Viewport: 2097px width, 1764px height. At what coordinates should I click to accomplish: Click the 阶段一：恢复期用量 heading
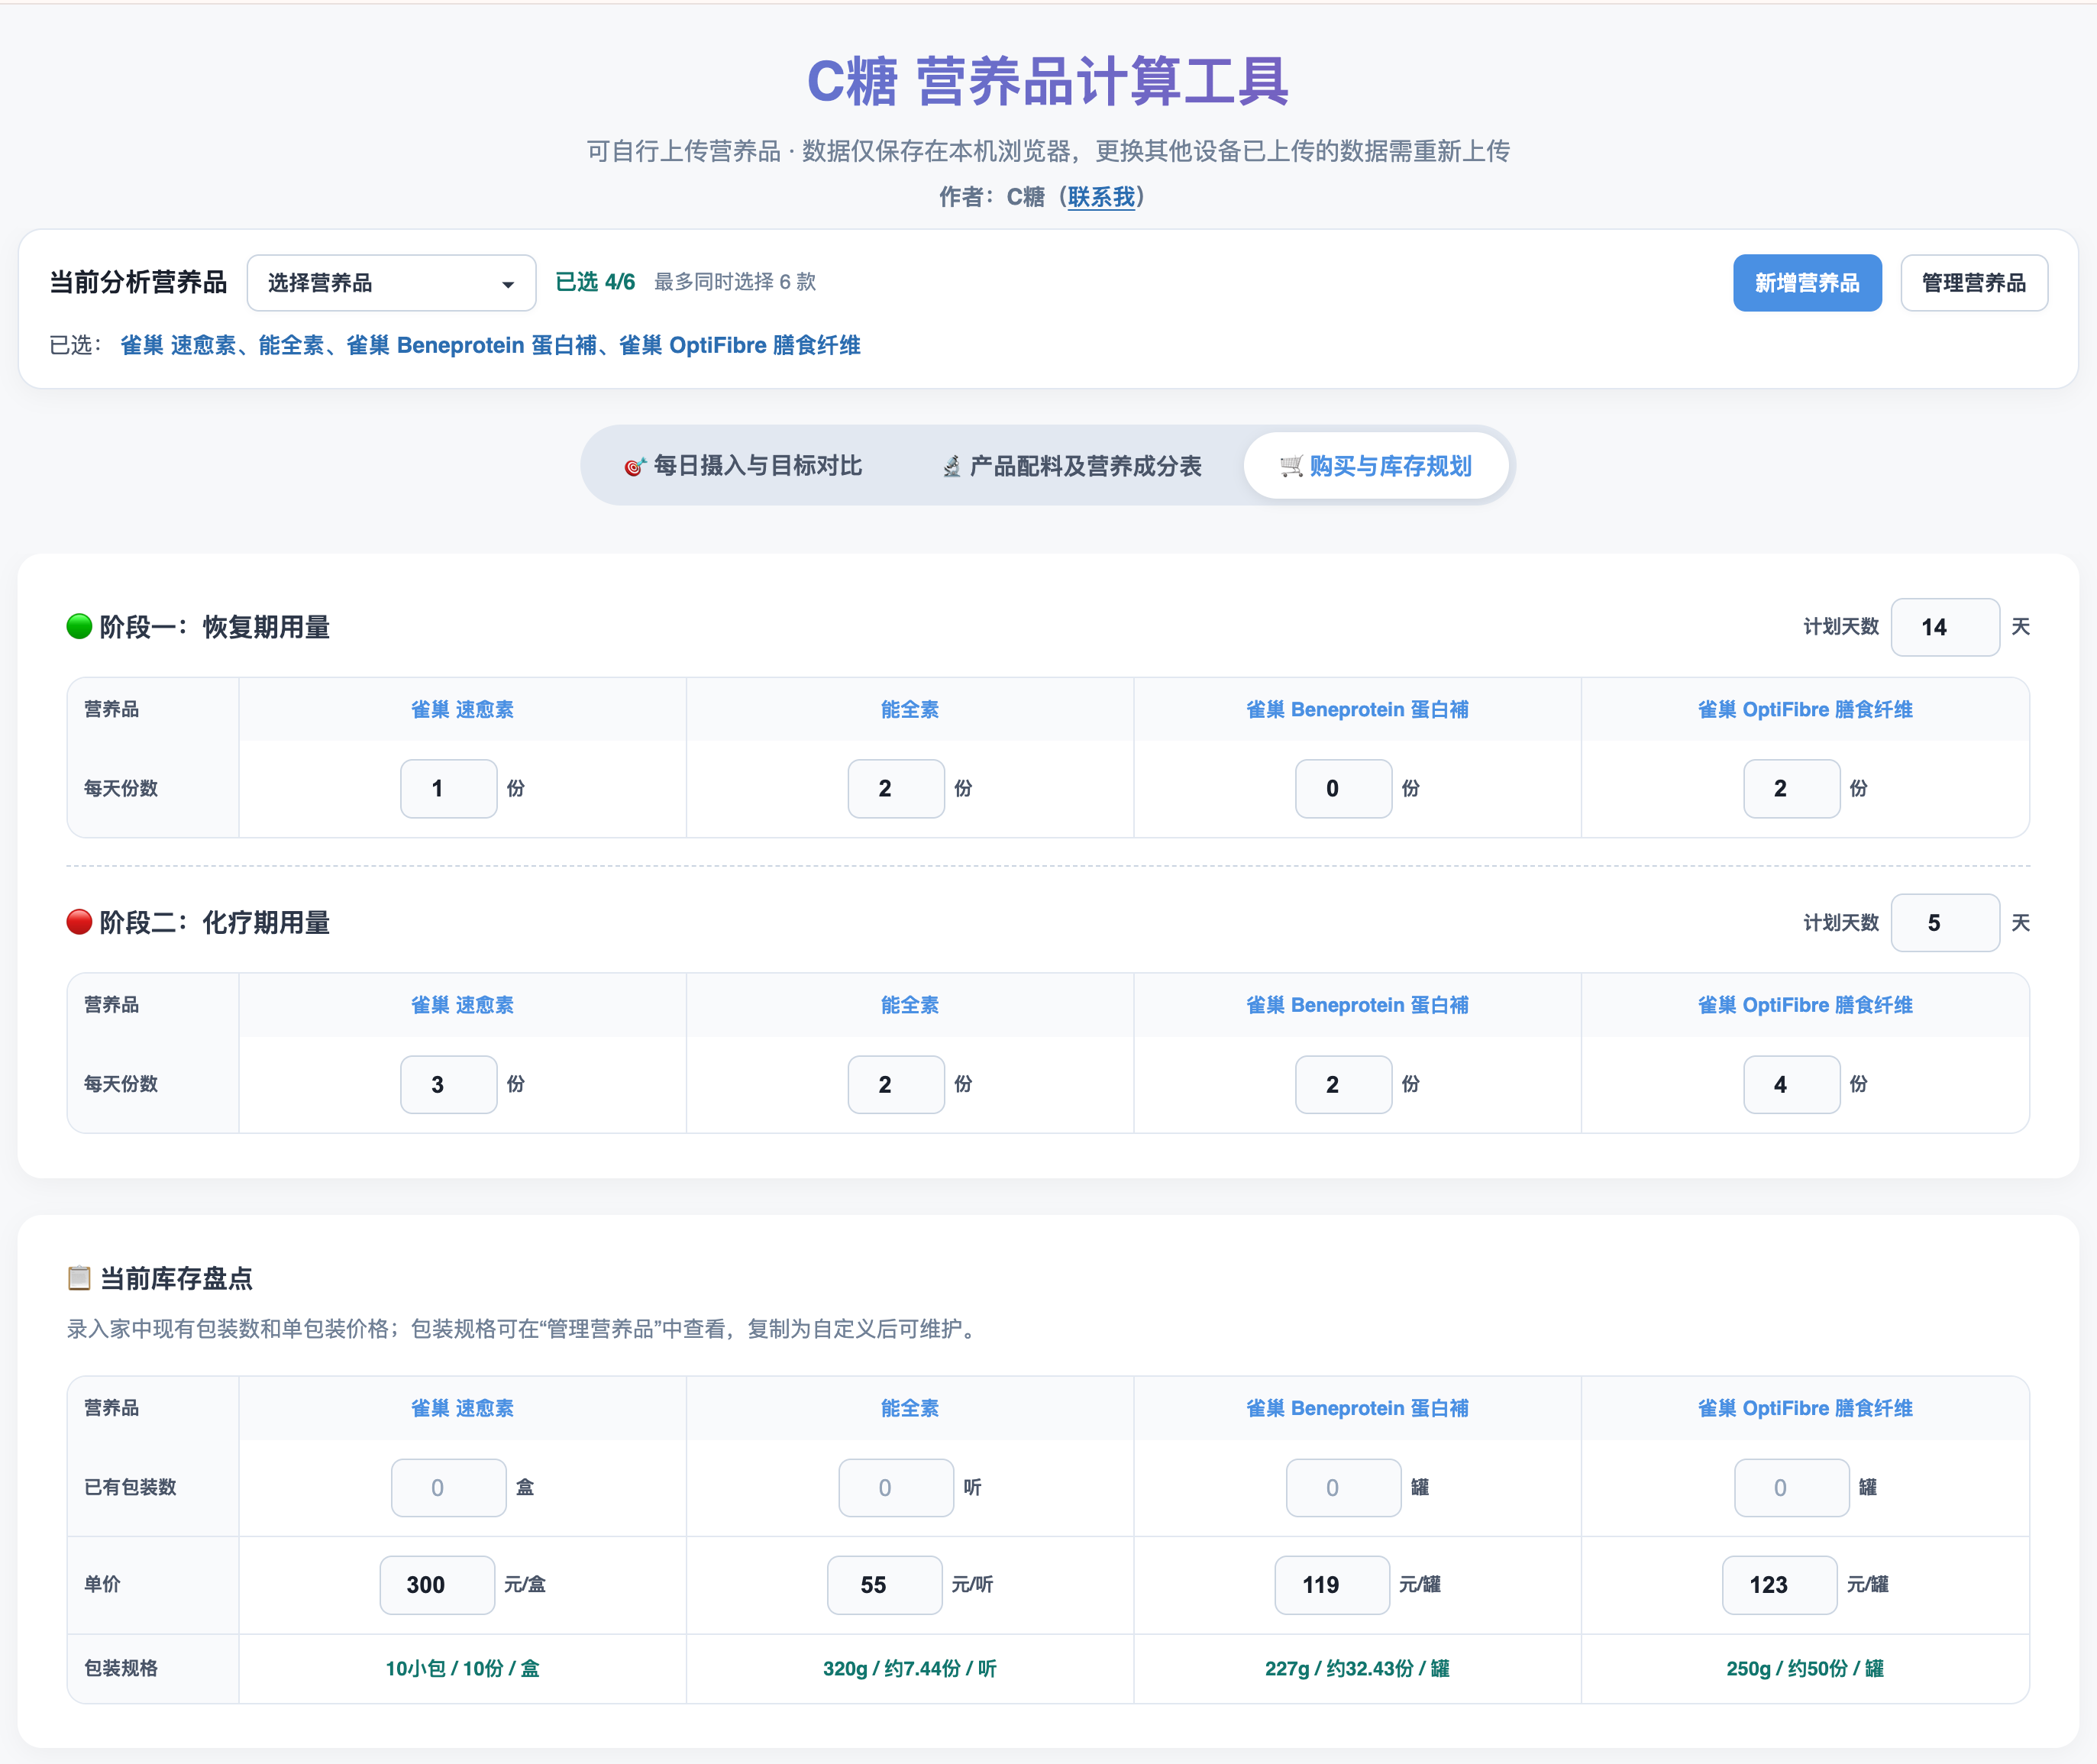tap(214, 627)
